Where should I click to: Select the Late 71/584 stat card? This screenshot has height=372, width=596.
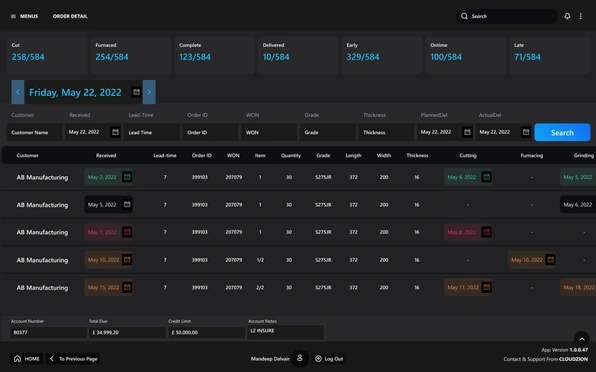tap(550, 55)
